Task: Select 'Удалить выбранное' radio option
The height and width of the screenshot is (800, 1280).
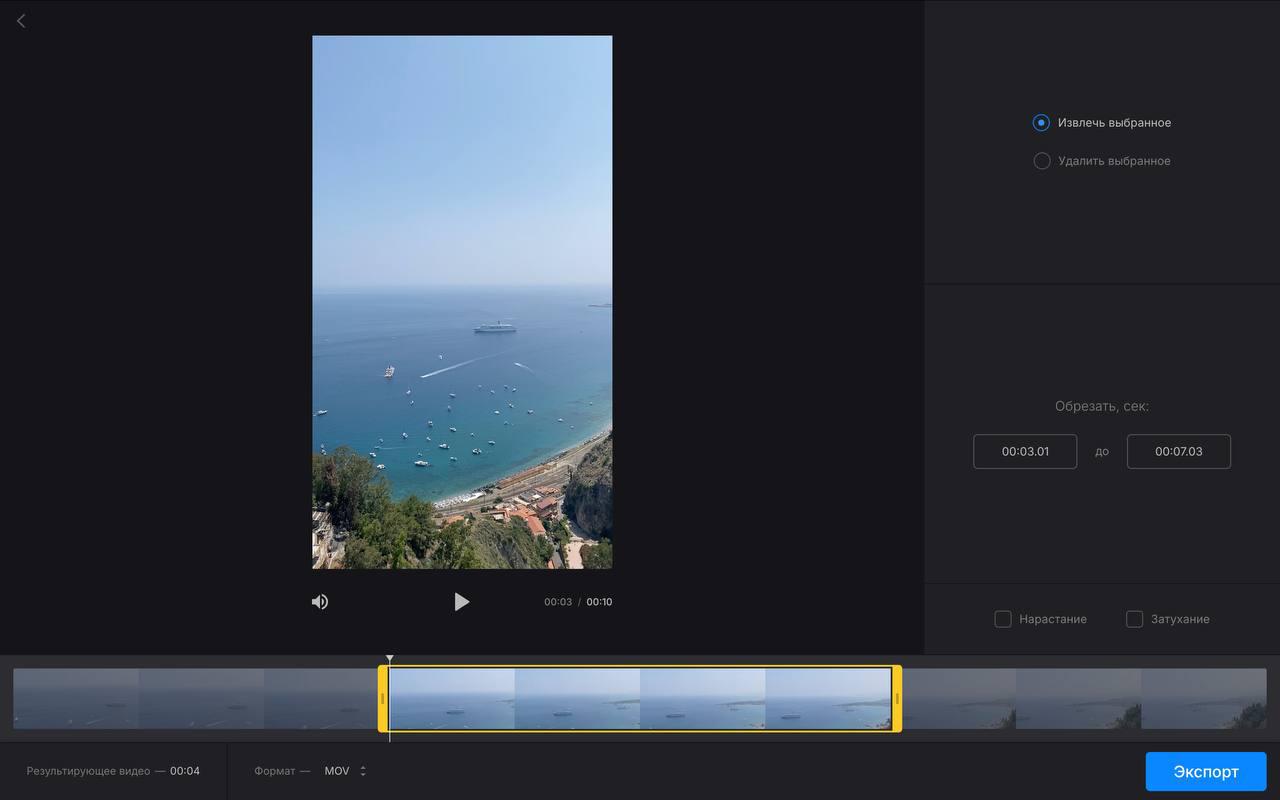Action: click(x=1041, y=161)
